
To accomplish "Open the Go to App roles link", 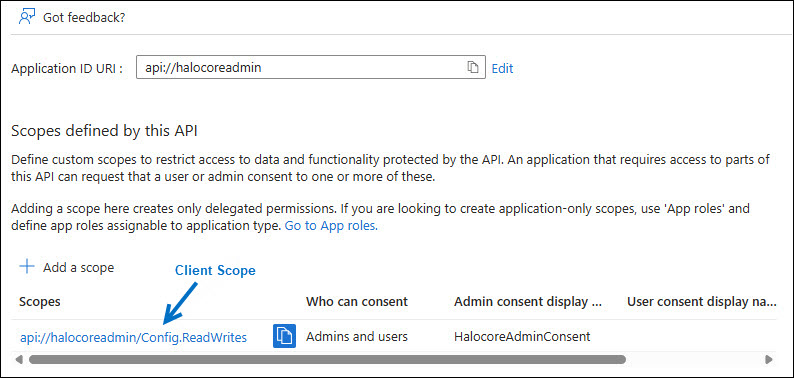I will [x=332, y=226].
